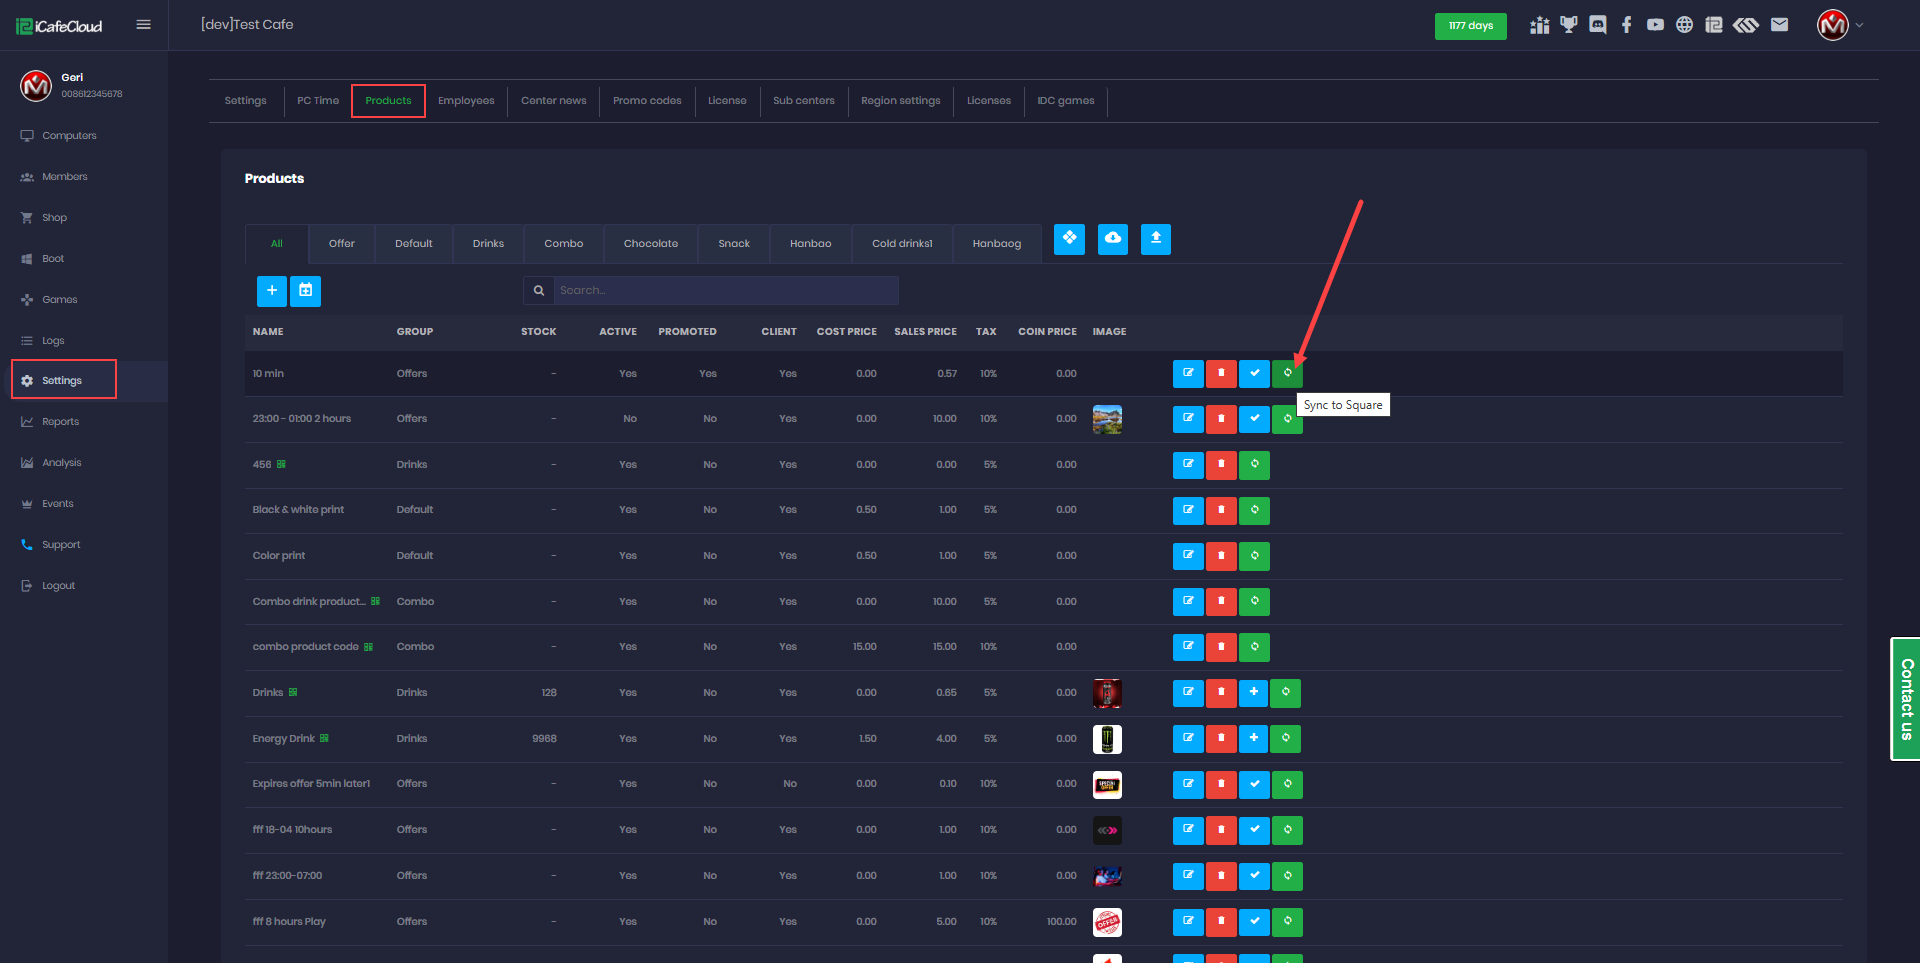1920x963 pixels.
Task: Click the cloud download icon button
Action: (x=1112, y=239)
